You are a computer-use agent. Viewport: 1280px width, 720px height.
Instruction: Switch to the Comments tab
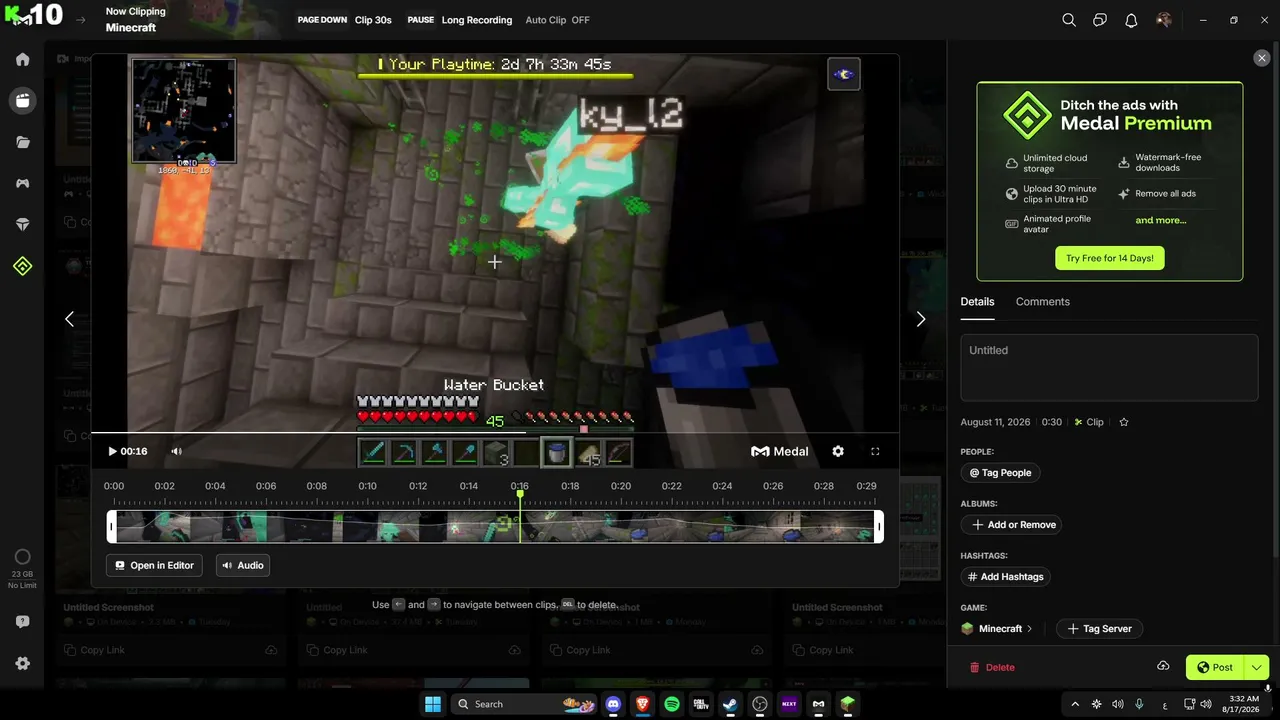[1042, 302]
